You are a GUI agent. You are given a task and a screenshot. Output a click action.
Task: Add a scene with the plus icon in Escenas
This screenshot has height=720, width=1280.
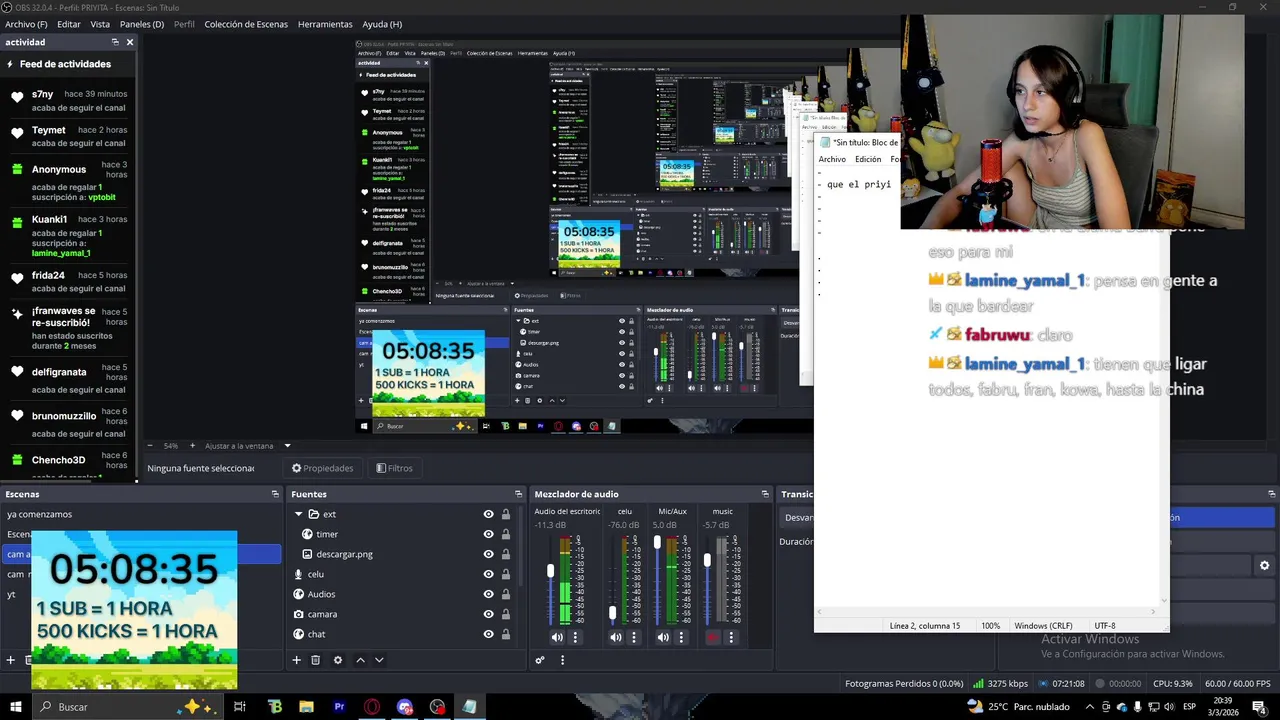point(11,660)
